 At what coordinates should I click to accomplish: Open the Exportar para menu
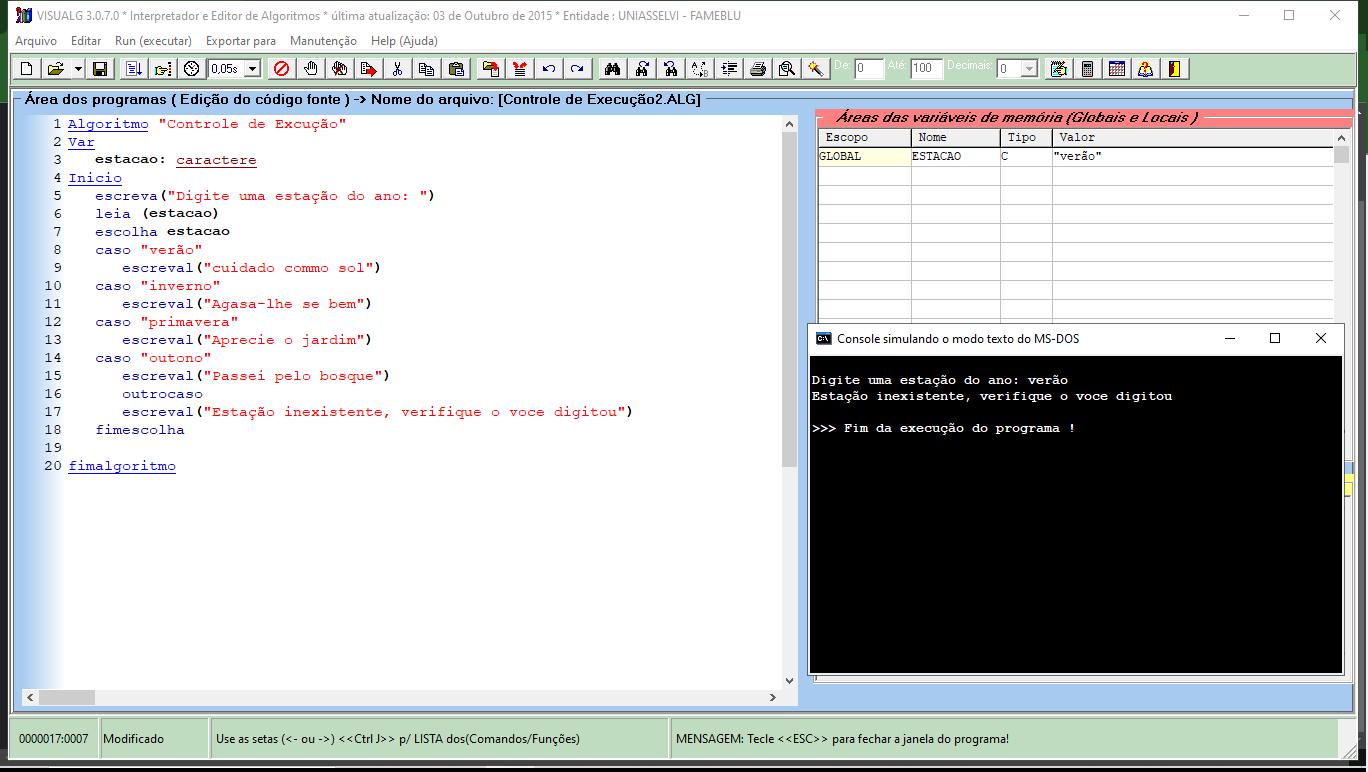[x=241, y=41]
